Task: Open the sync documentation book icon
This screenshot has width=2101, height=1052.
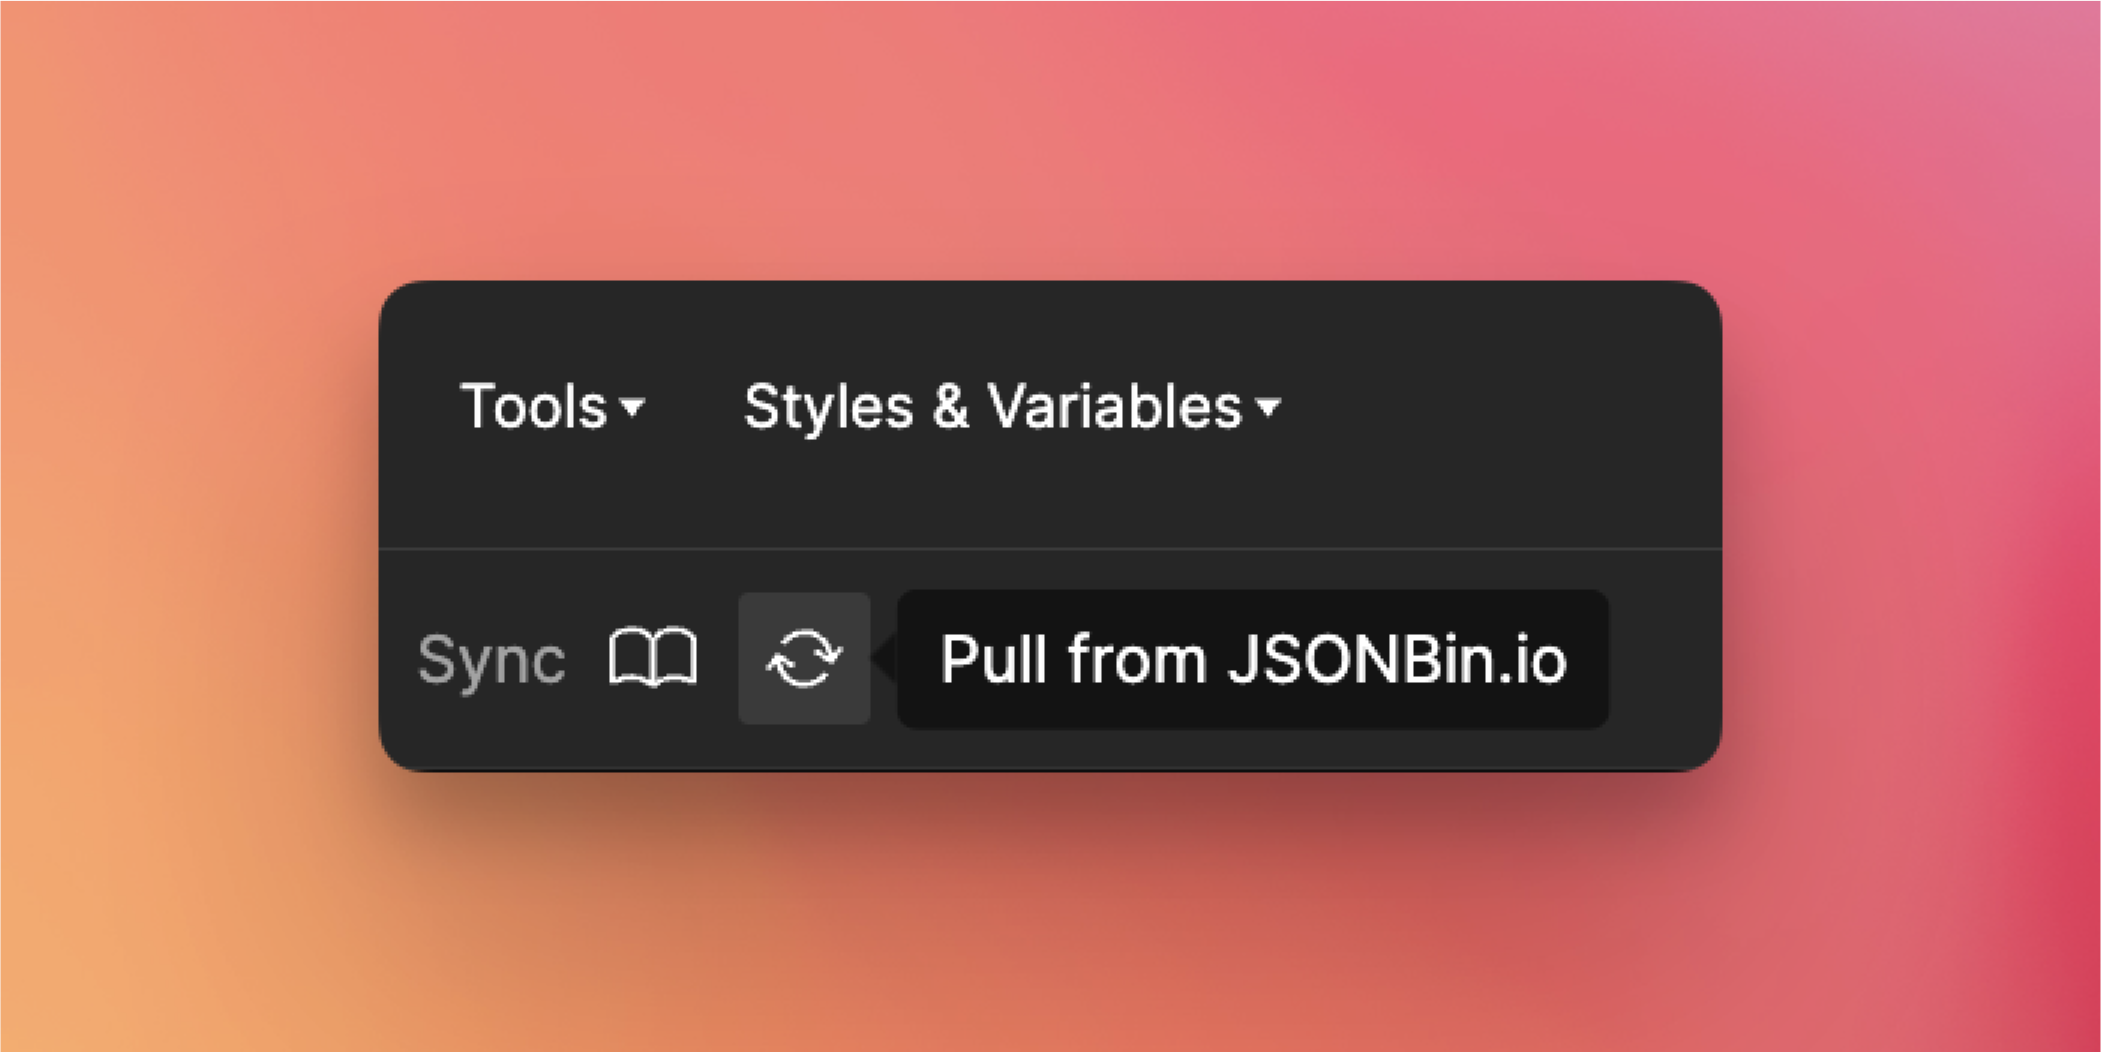Action: (653, 658)
